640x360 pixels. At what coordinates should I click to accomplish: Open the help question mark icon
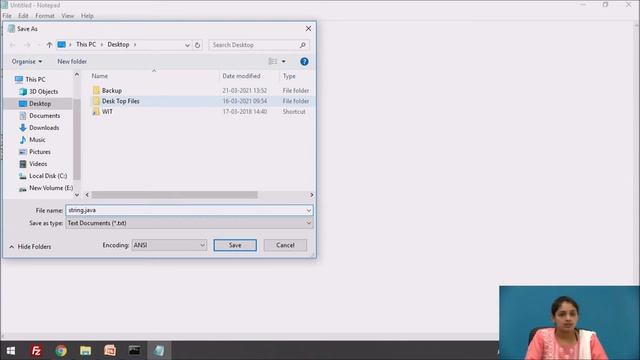pyautogui.click(x=304, y=62)
